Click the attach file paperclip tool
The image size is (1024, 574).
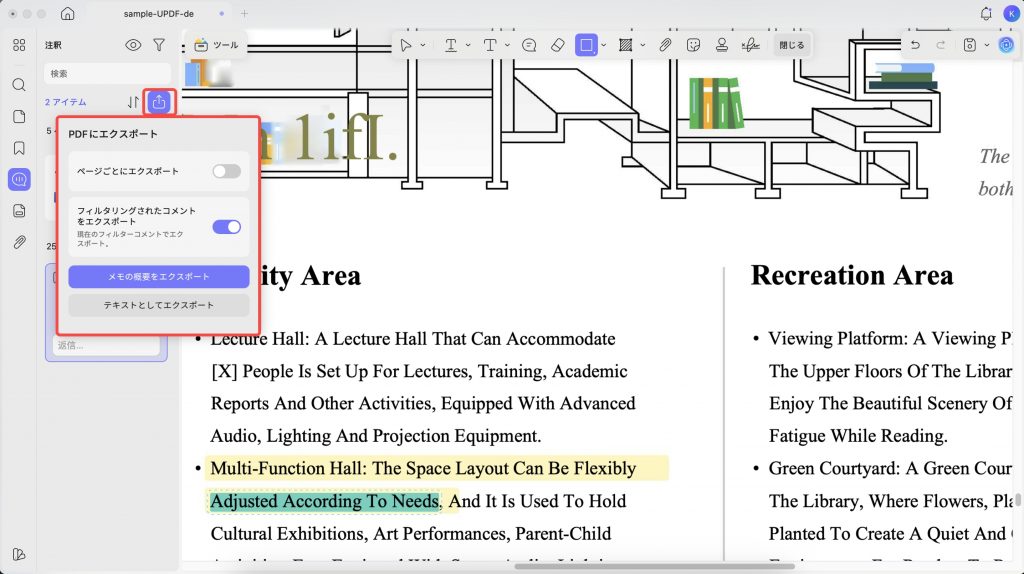point(665,45)
